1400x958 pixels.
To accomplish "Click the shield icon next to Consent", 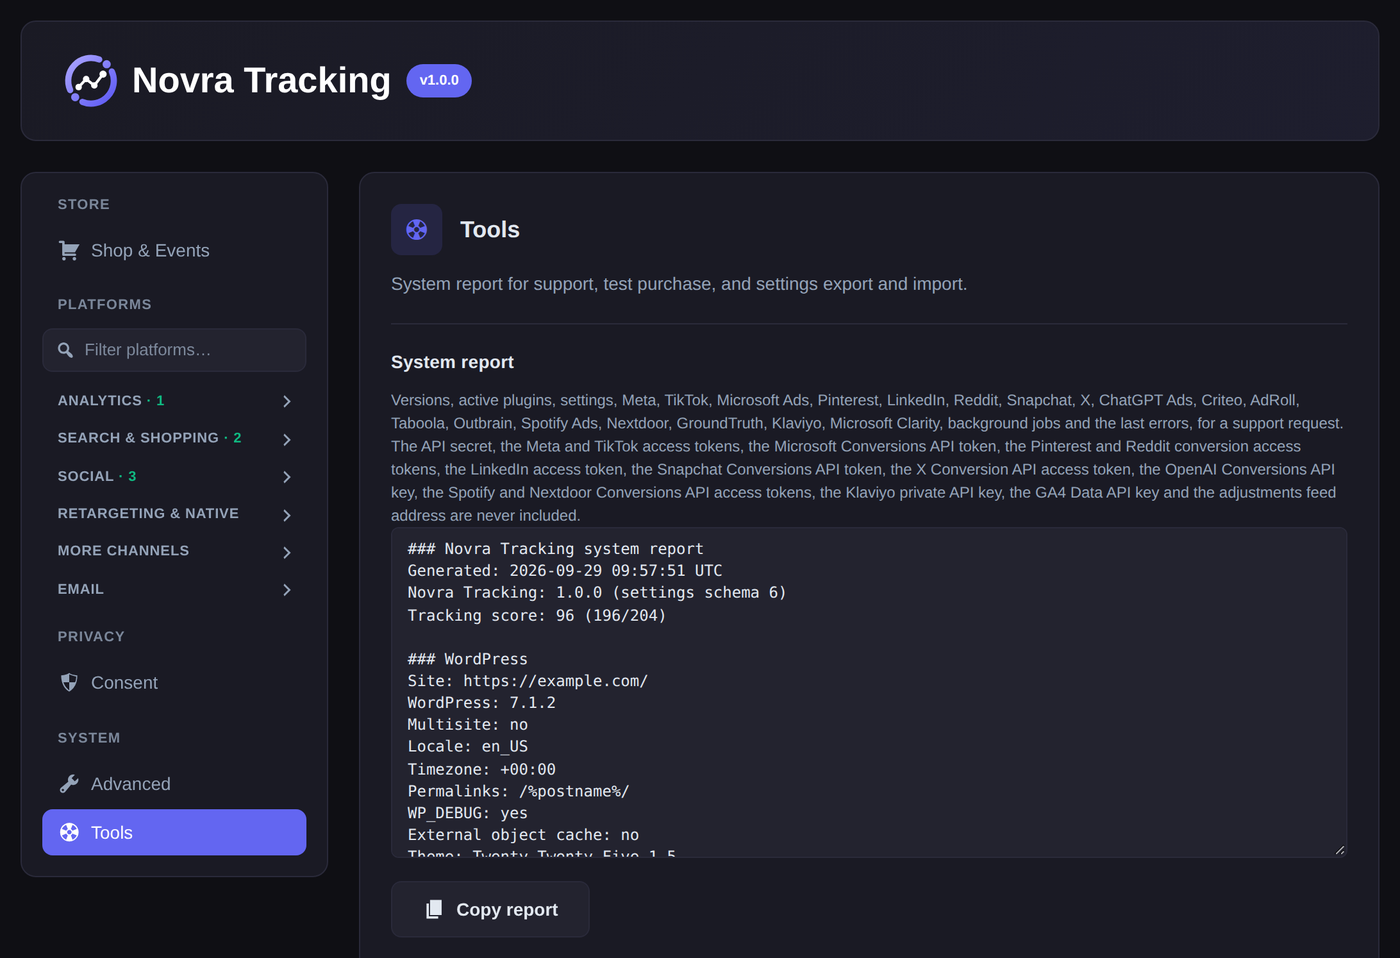I will [69, 683].
